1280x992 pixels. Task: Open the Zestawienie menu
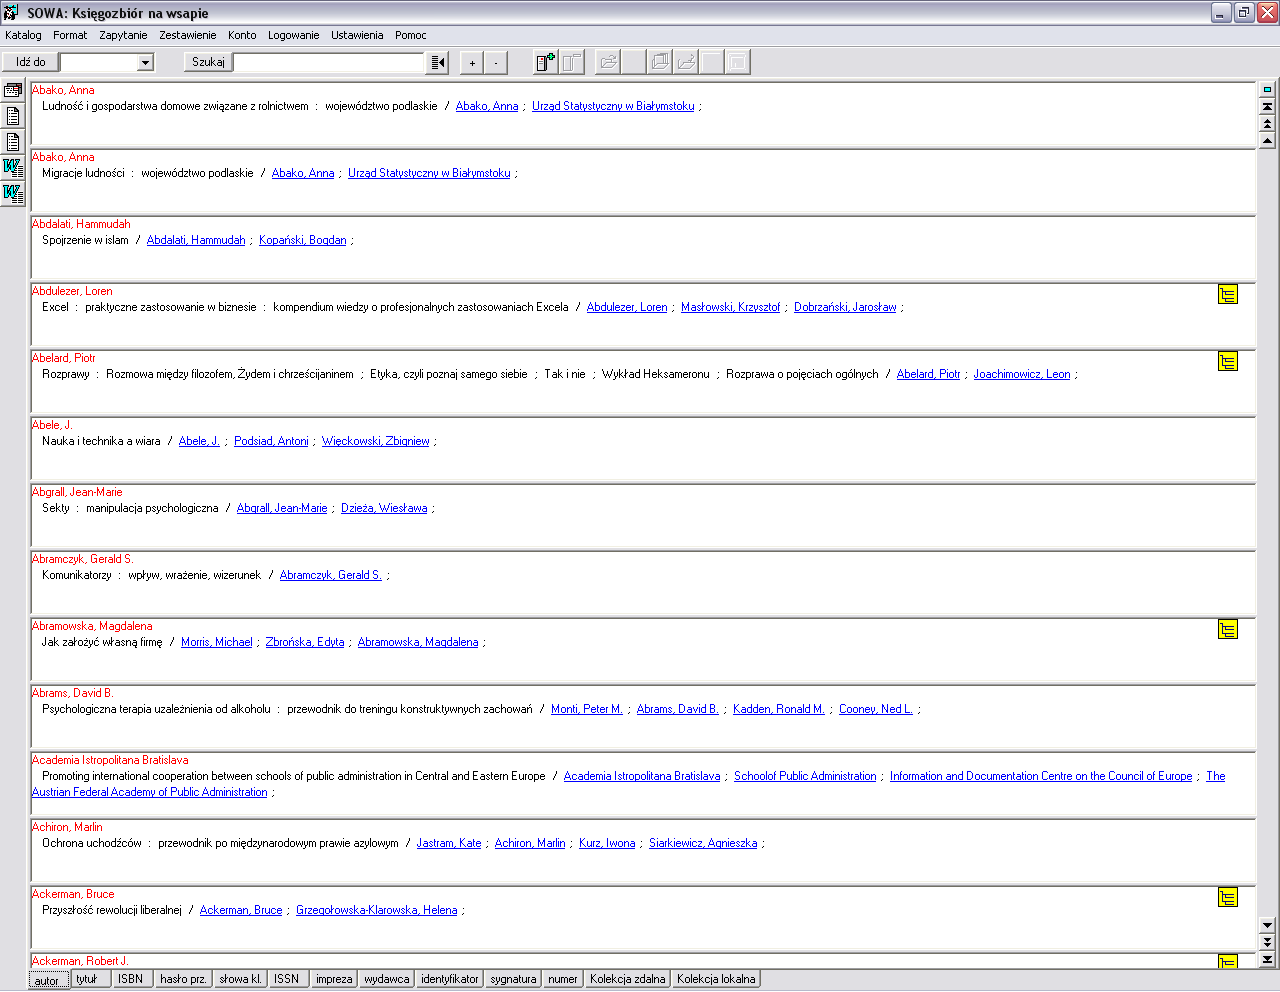click(188, 35)
